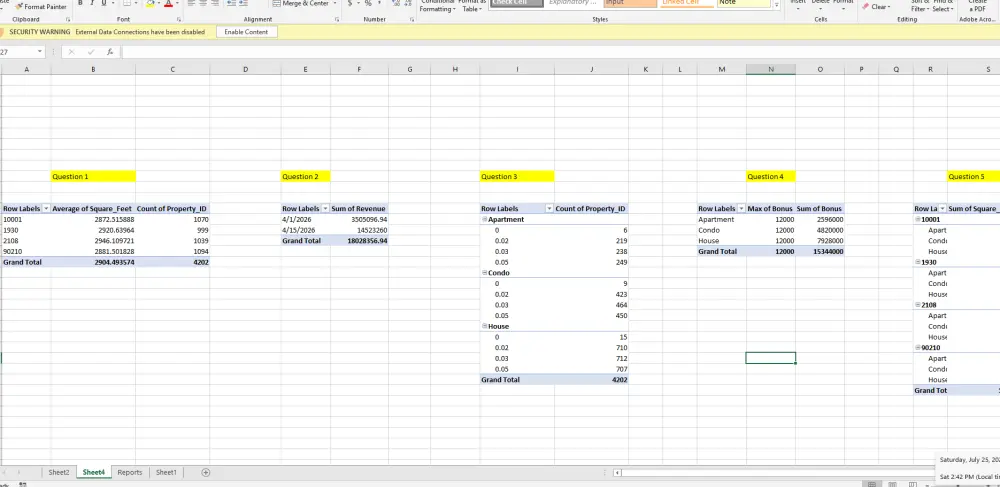This screenshot has width=1000, height=487.
Task: Select cell showing 18028356.94
Action: (x=359, y=241)
